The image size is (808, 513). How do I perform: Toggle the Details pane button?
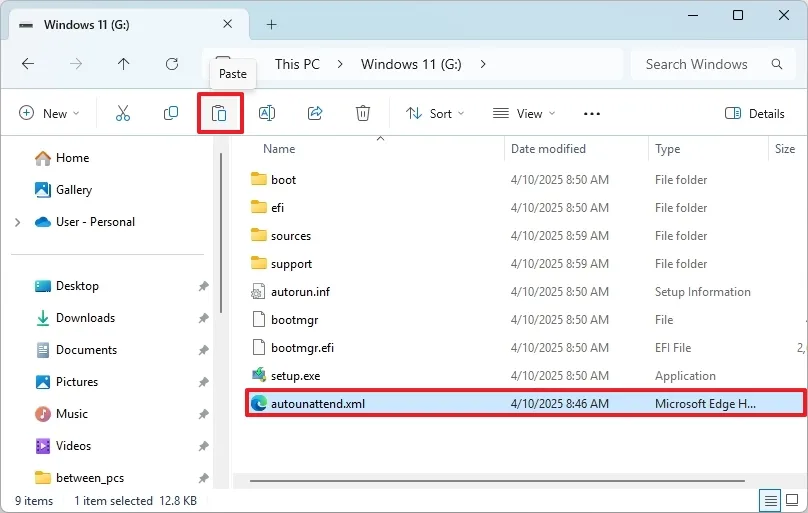[754, 114]
